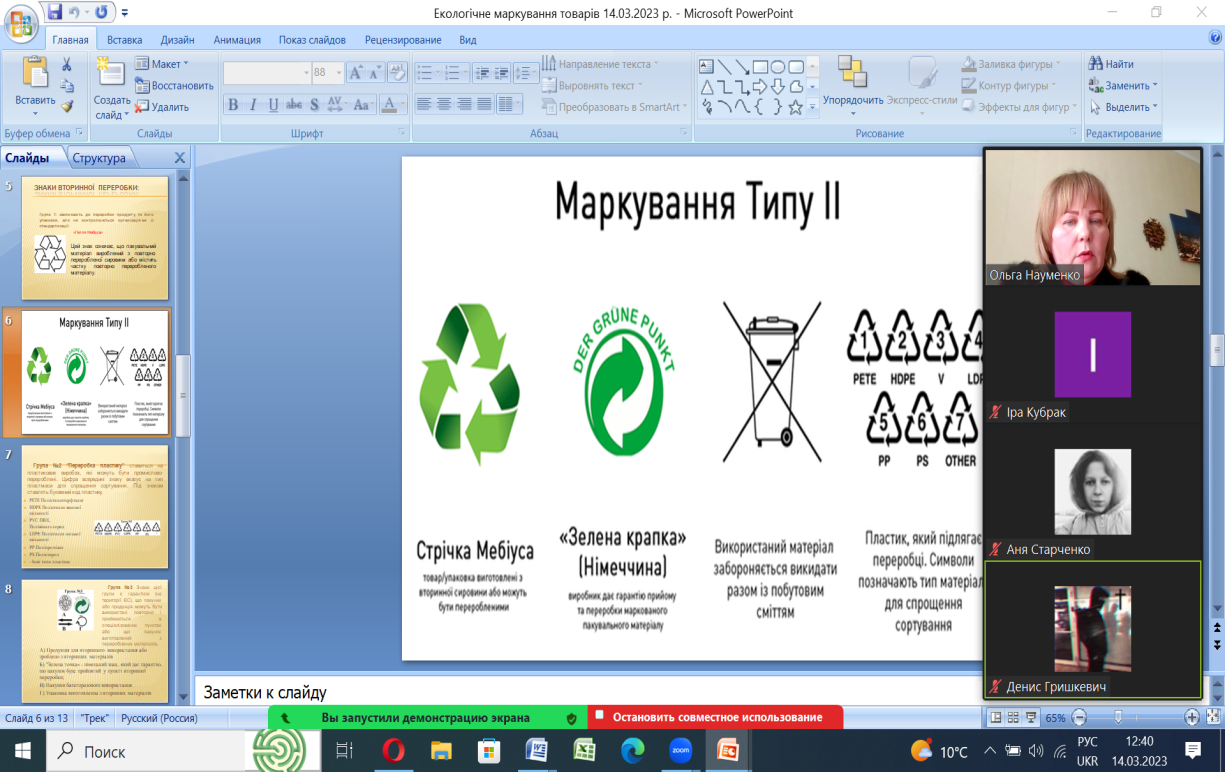The width and height of the screenshot is (1225, 772).
Task: Open the Выделить select dropdown
Action: [x=1124, y=107]
